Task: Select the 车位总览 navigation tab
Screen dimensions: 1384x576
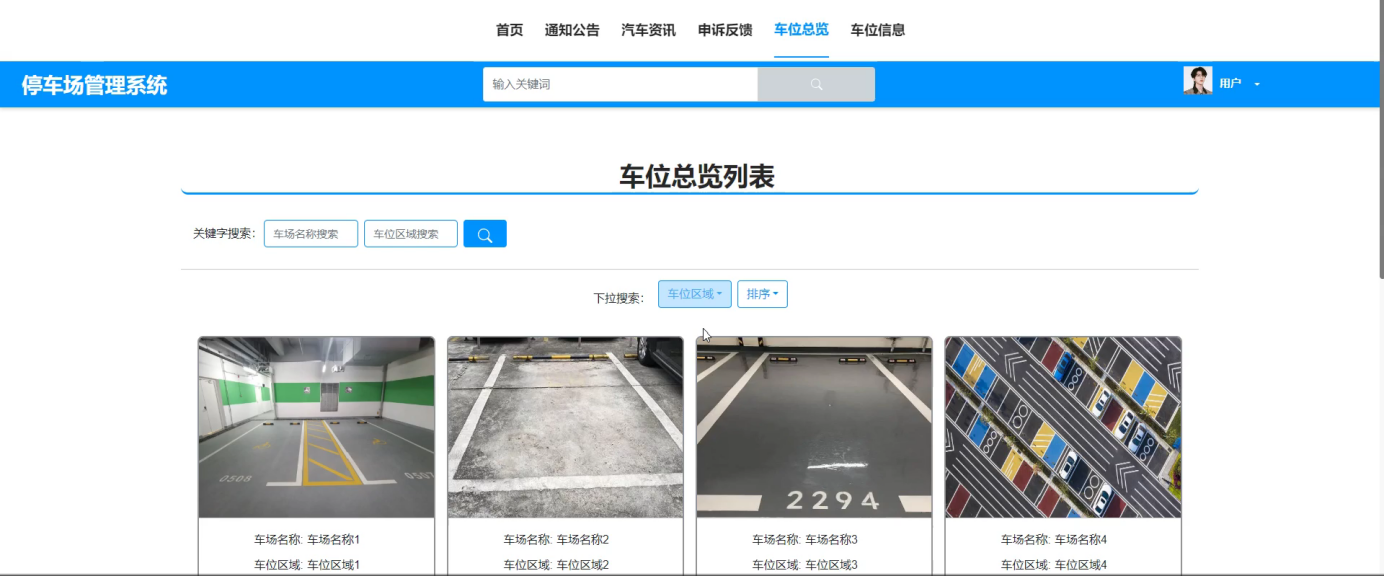Action: [x=801, y=30]
